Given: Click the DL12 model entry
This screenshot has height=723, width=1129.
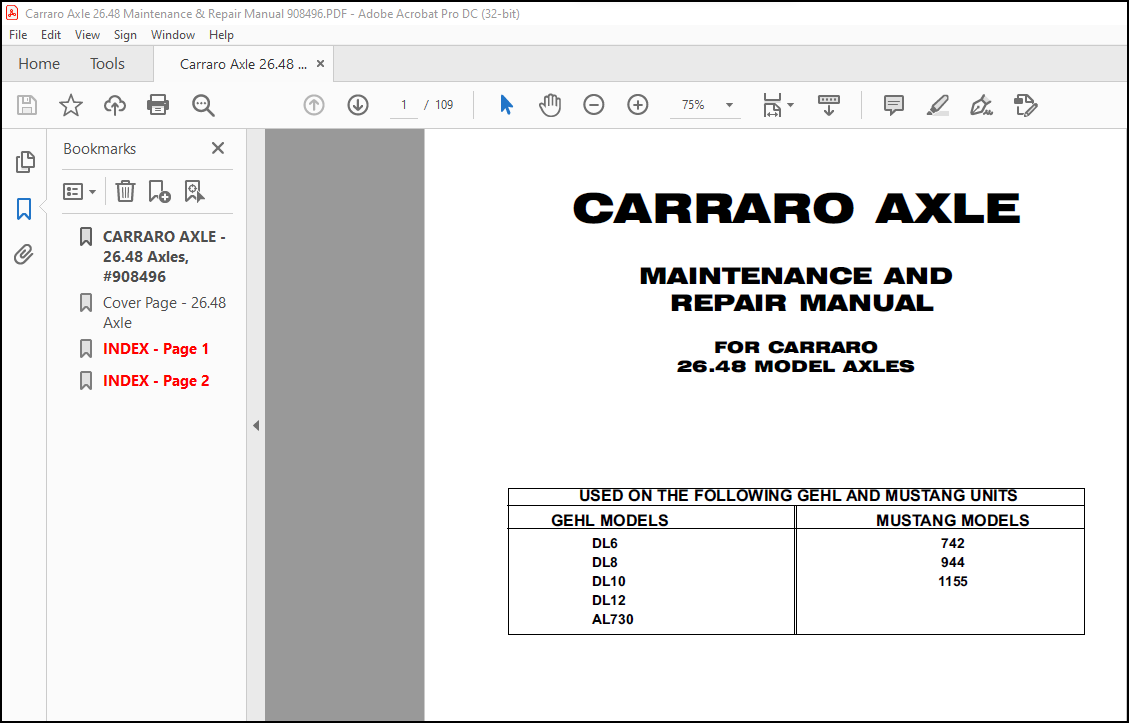Looking at the screenshot, I should click(608, 600).
